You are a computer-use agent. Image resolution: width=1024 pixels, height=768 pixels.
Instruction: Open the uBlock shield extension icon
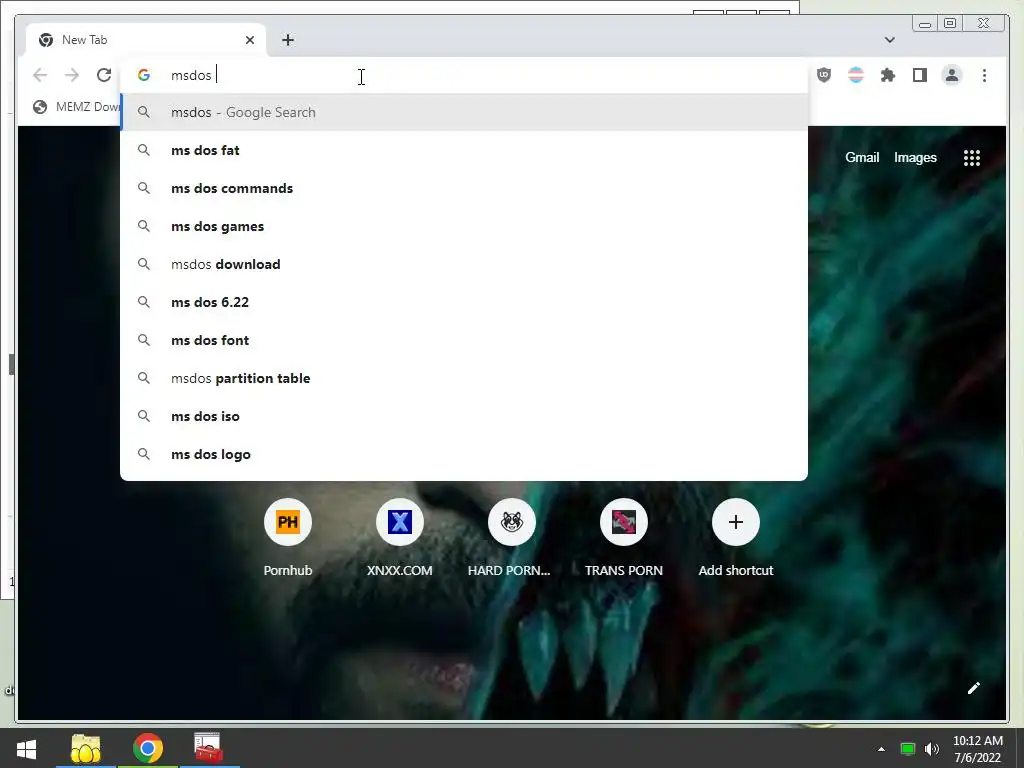click(824, 75)
